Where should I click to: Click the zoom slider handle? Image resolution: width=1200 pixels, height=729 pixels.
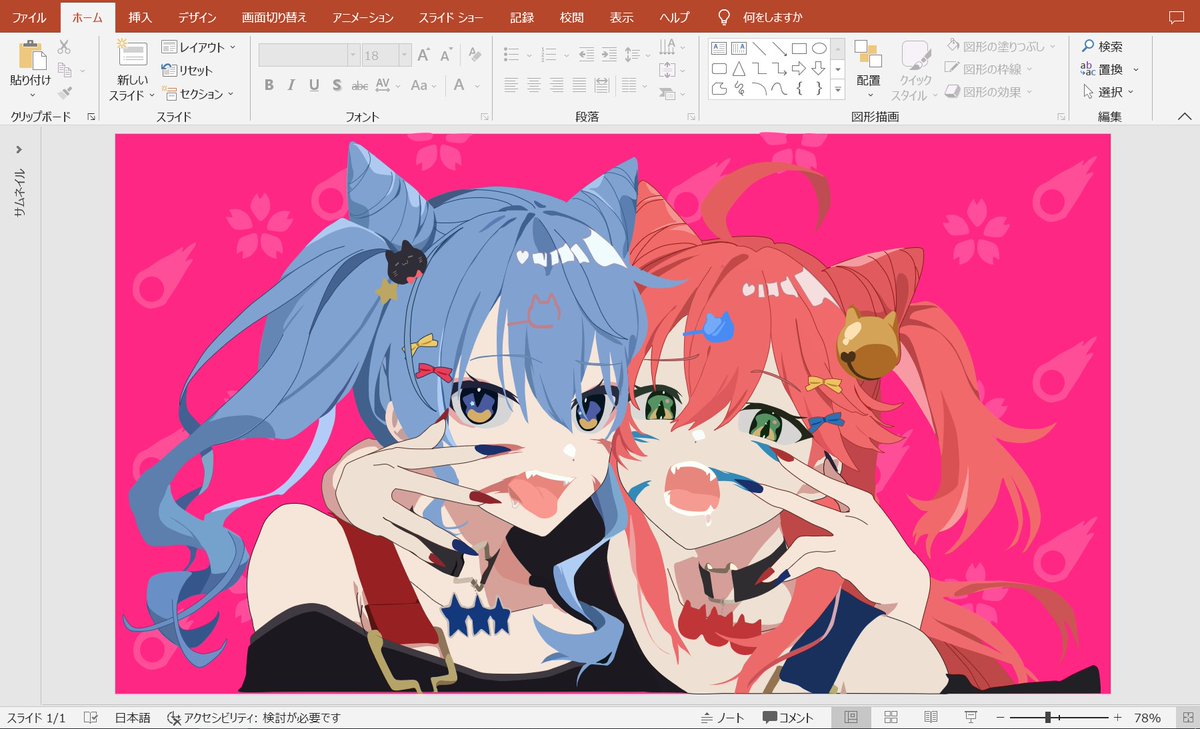click(x=1048, y=718)
